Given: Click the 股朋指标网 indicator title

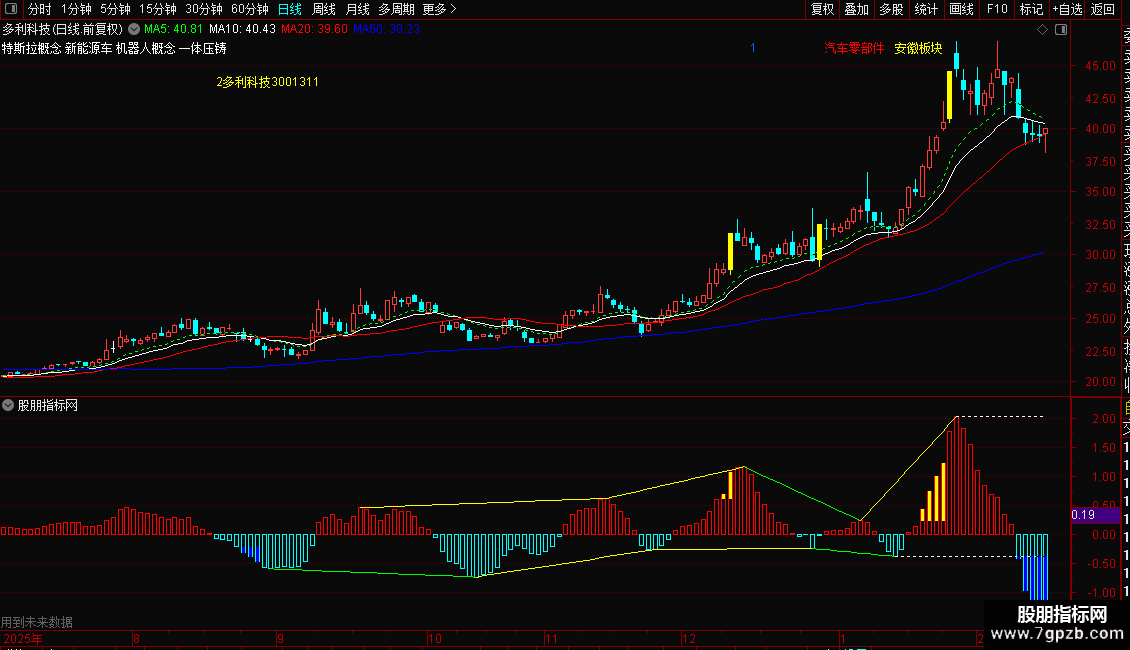Looking at the screenshot, I should 48,406.
